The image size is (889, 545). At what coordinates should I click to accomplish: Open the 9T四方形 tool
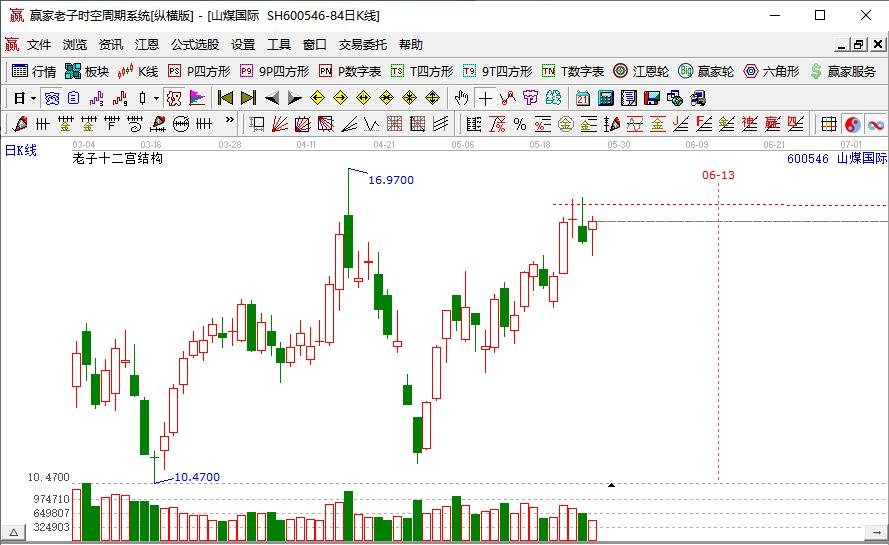(x=497, y=71)
